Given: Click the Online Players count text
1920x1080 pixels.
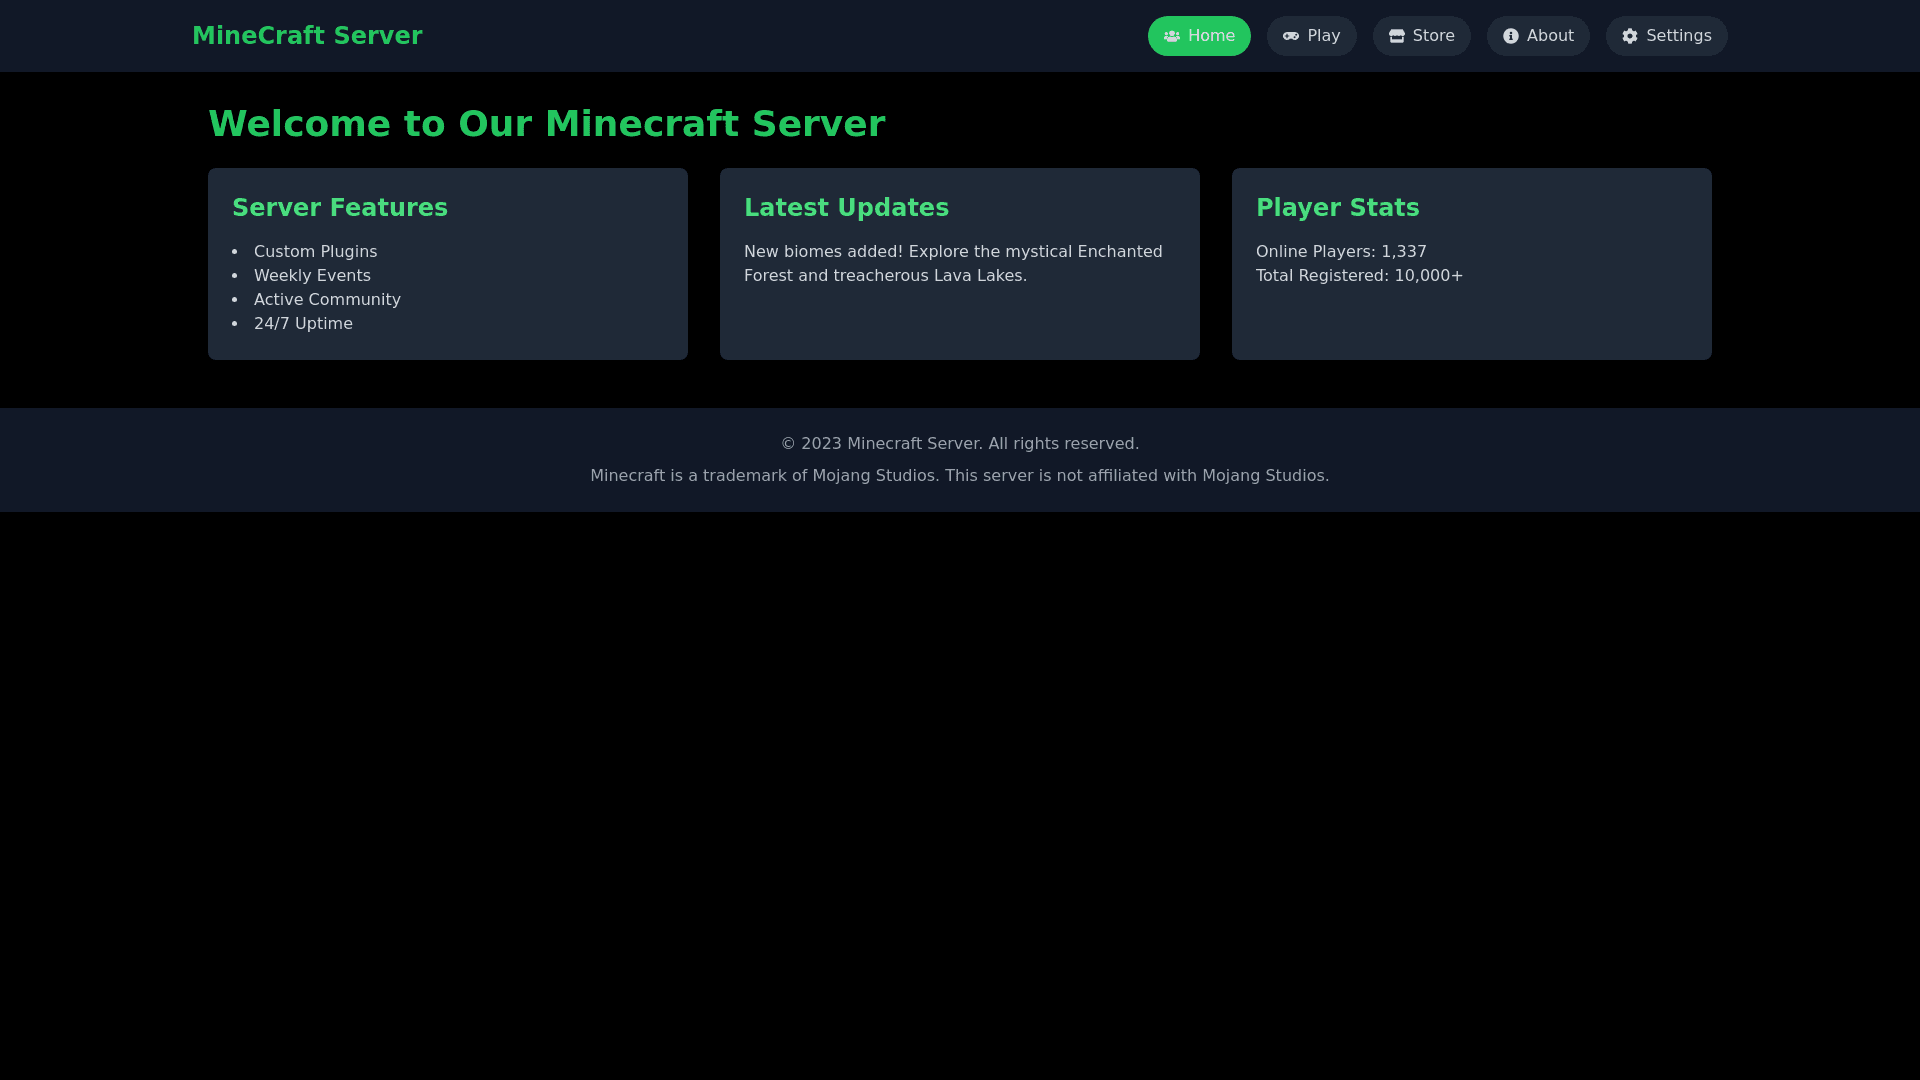Looking at the screenshot, I should (1341, 252).
